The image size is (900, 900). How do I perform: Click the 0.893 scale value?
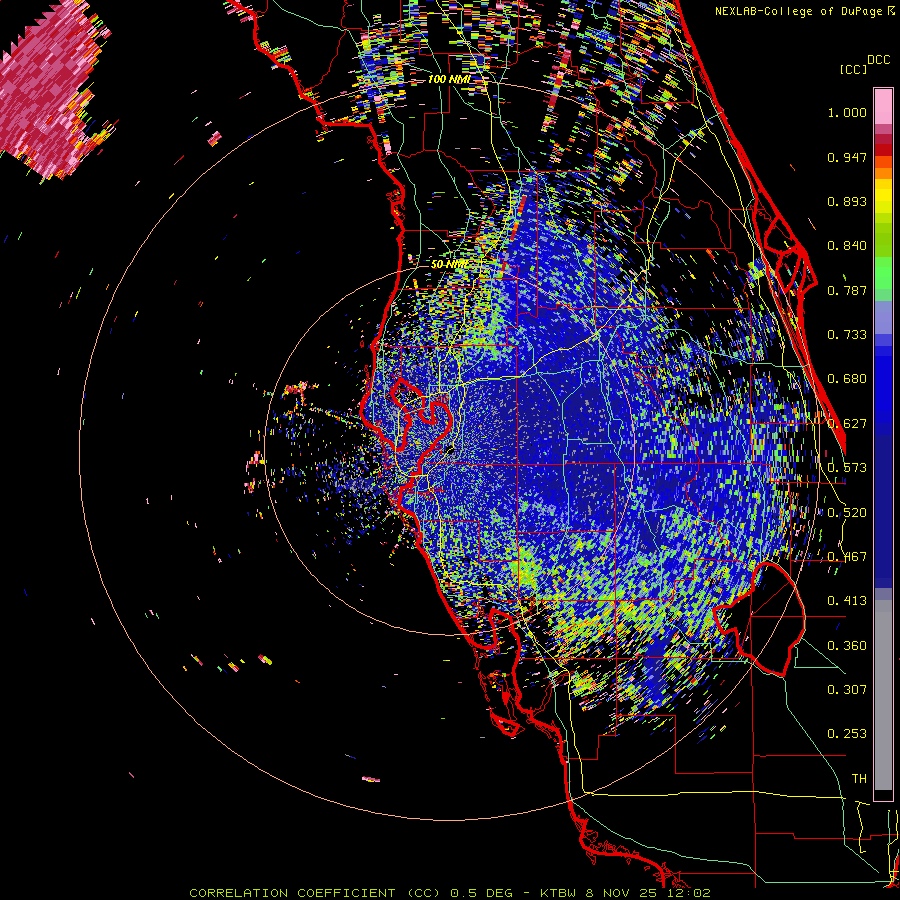click(847, 201)
